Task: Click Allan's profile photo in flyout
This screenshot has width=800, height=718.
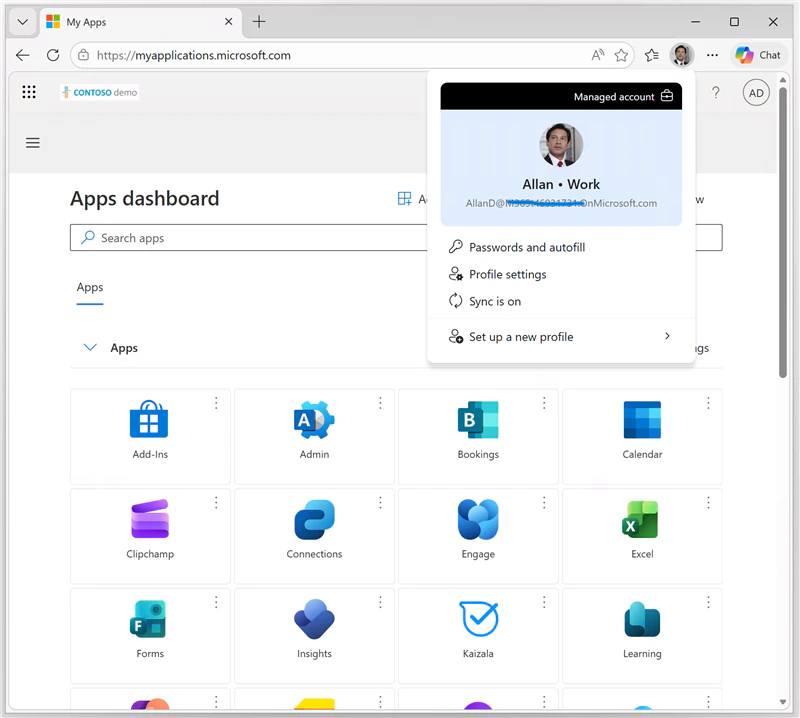Action: (x=561, y=144)
